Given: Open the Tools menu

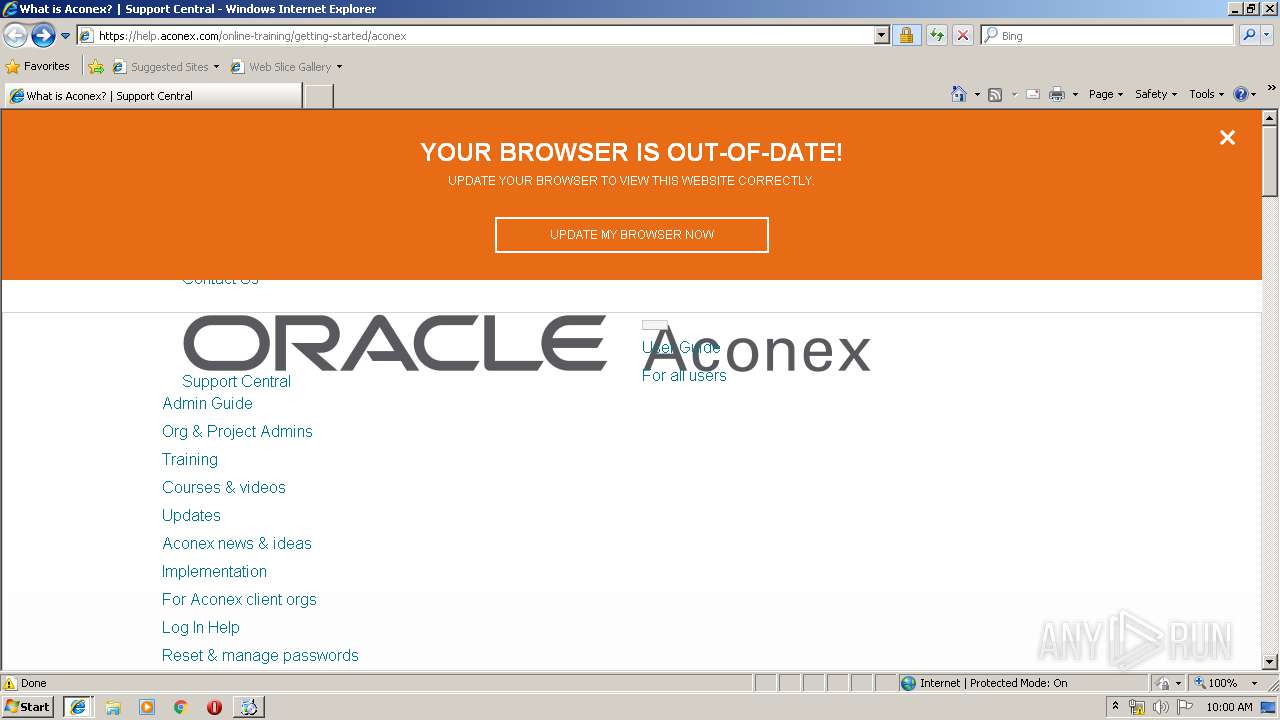Looking at the screenshot, I should click(x=1206, y=94).
